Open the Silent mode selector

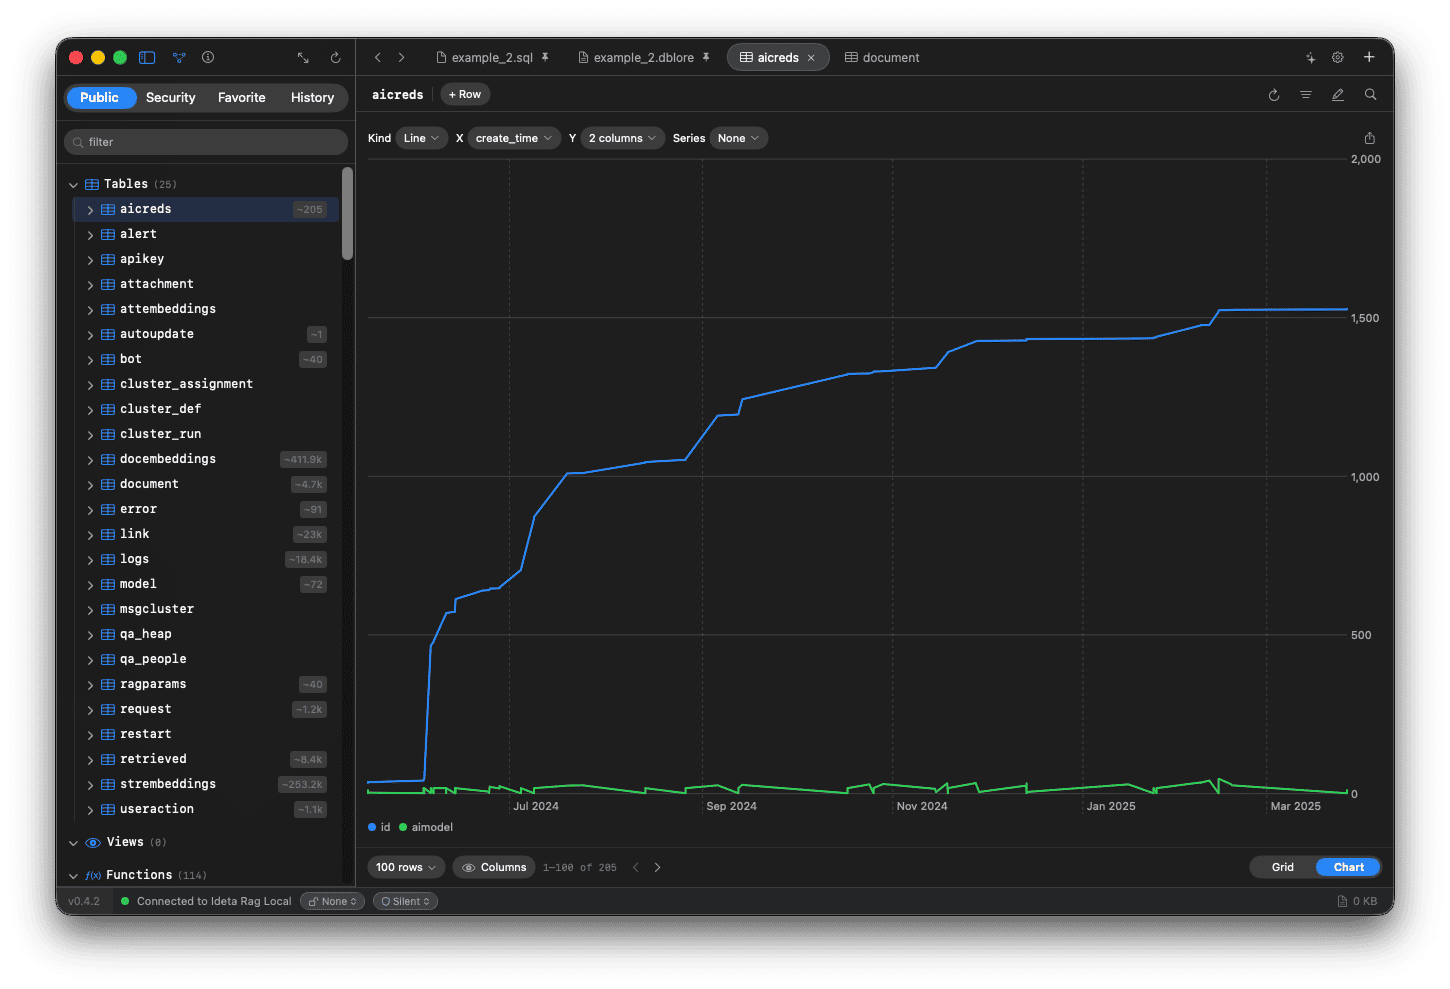405,901
